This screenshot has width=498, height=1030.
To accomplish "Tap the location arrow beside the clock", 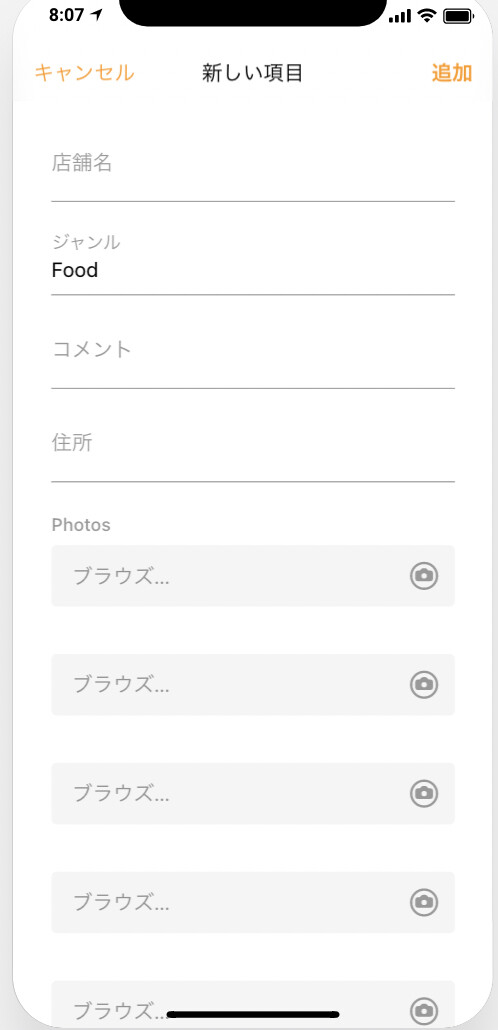I will coord(98,15).
